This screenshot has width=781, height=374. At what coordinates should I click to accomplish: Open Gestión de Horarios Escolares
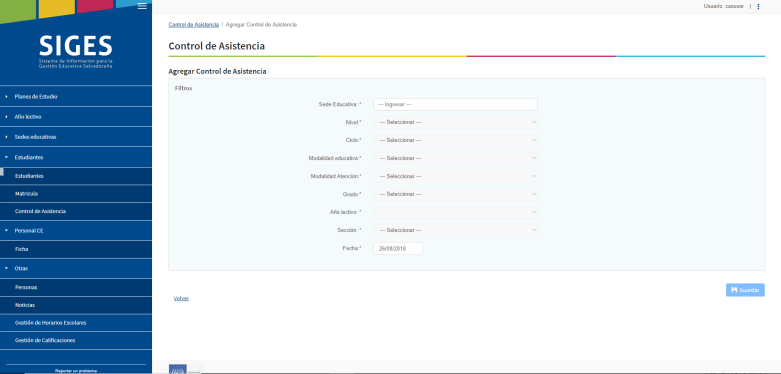pyautogui.click(x=76, y=323)
